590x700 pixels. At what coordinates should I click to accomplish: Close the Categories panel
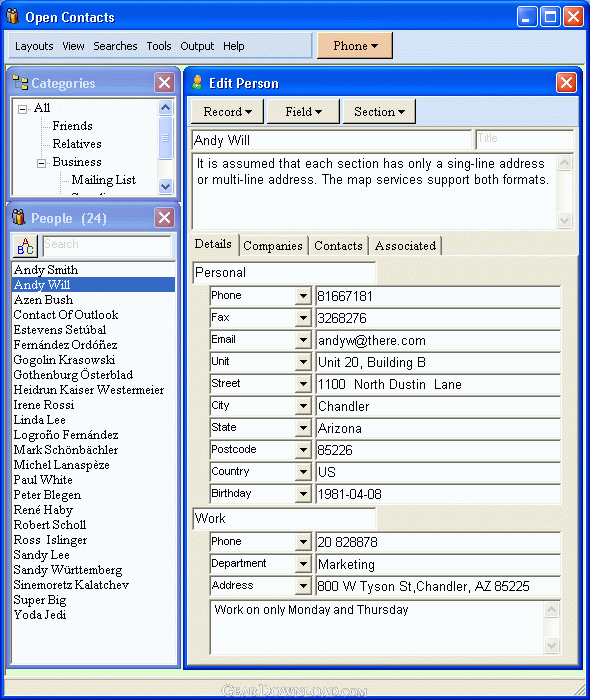tap(165, 83)
